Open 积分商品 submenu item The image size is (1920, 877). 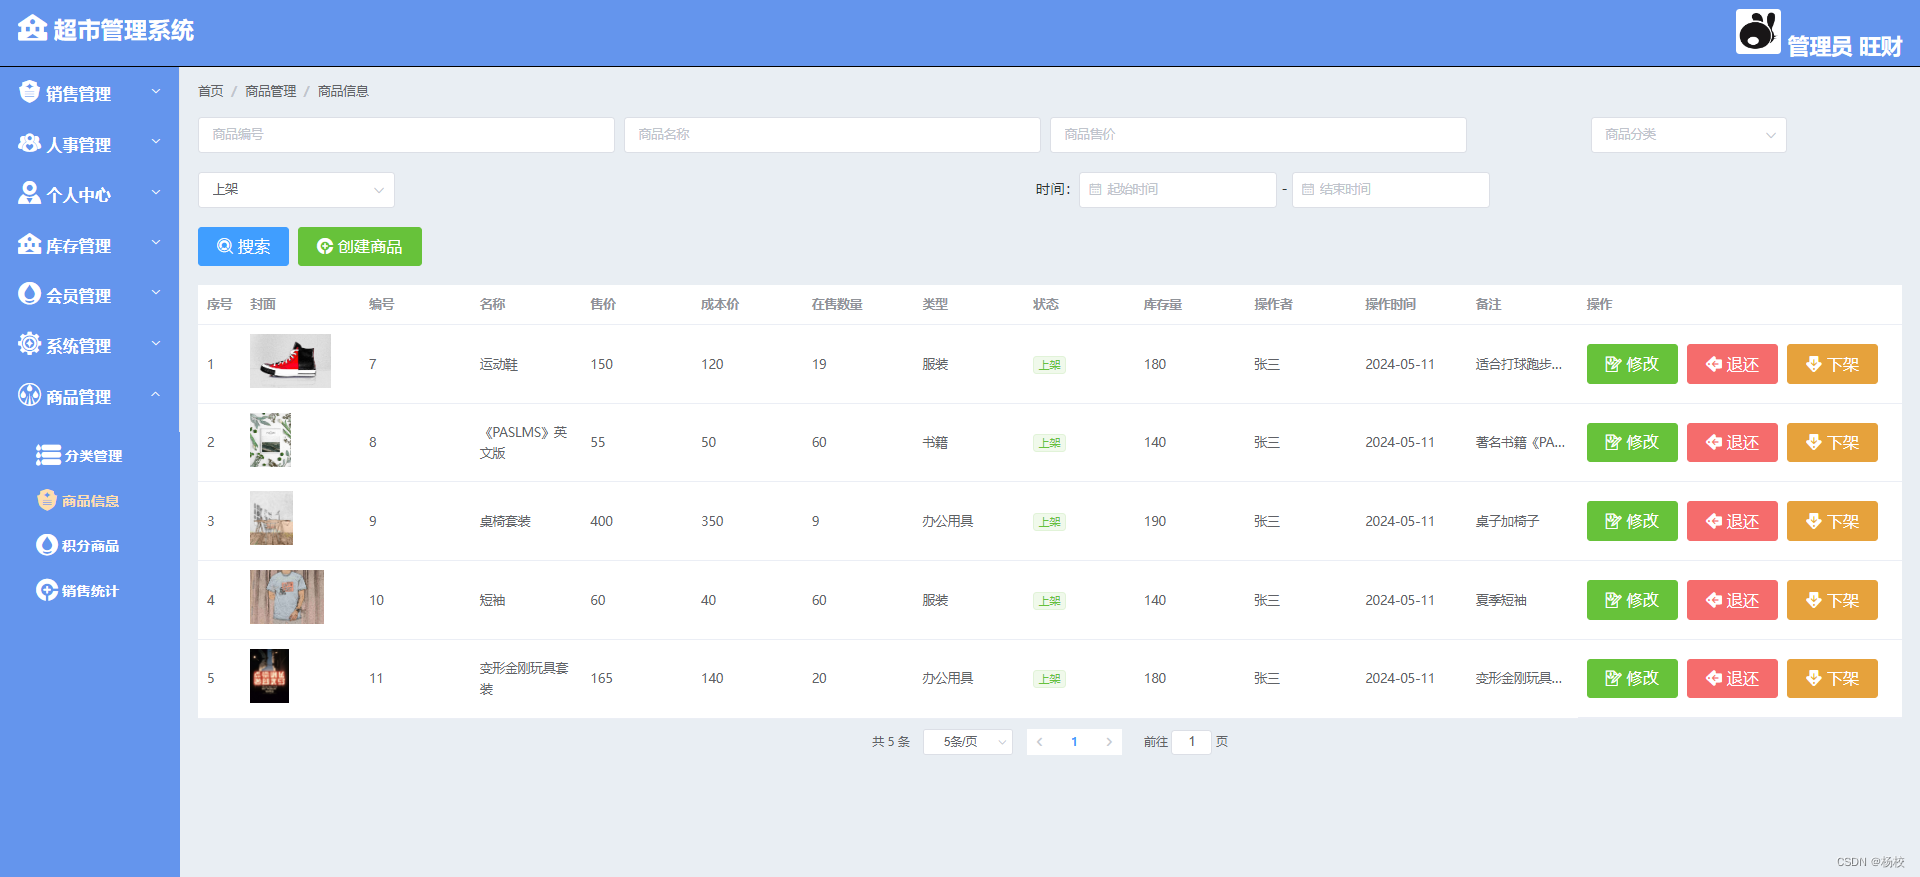pyautogui.click(x=90, y=546)
